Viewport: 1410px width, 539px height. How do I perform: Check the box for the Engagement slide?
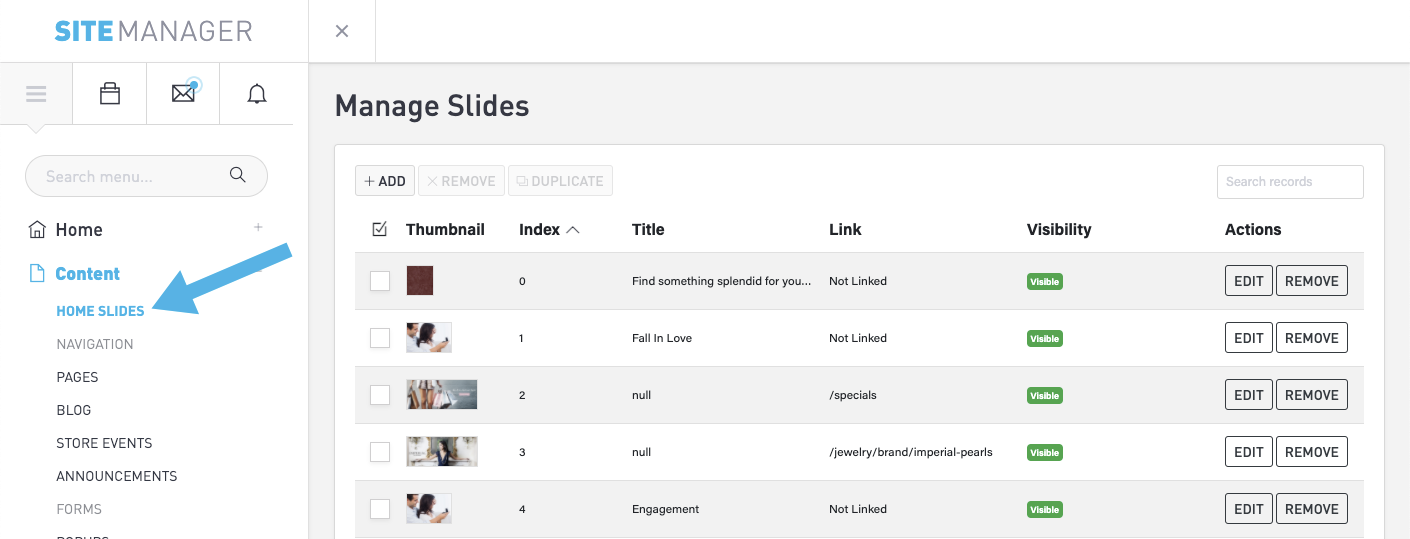coord(380,509)
